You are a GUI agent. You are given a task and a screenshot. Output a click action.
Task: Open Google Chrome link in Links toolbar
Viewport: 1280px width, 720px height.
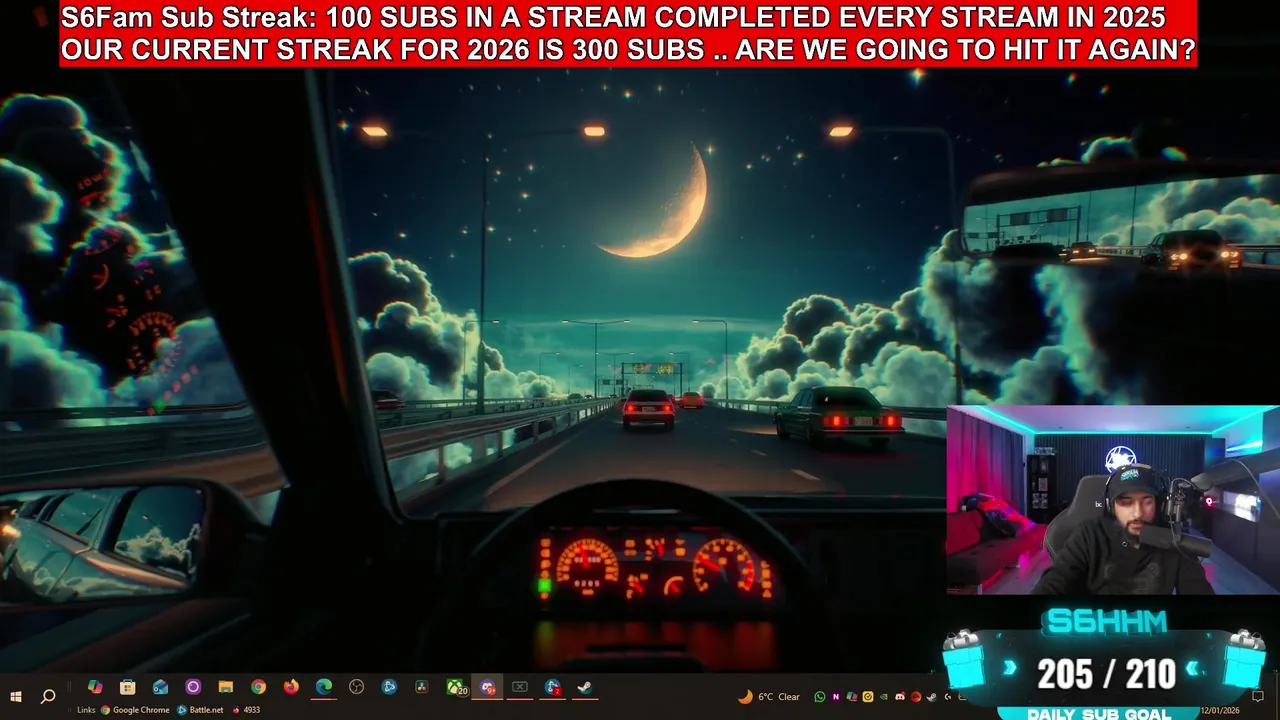135,710
